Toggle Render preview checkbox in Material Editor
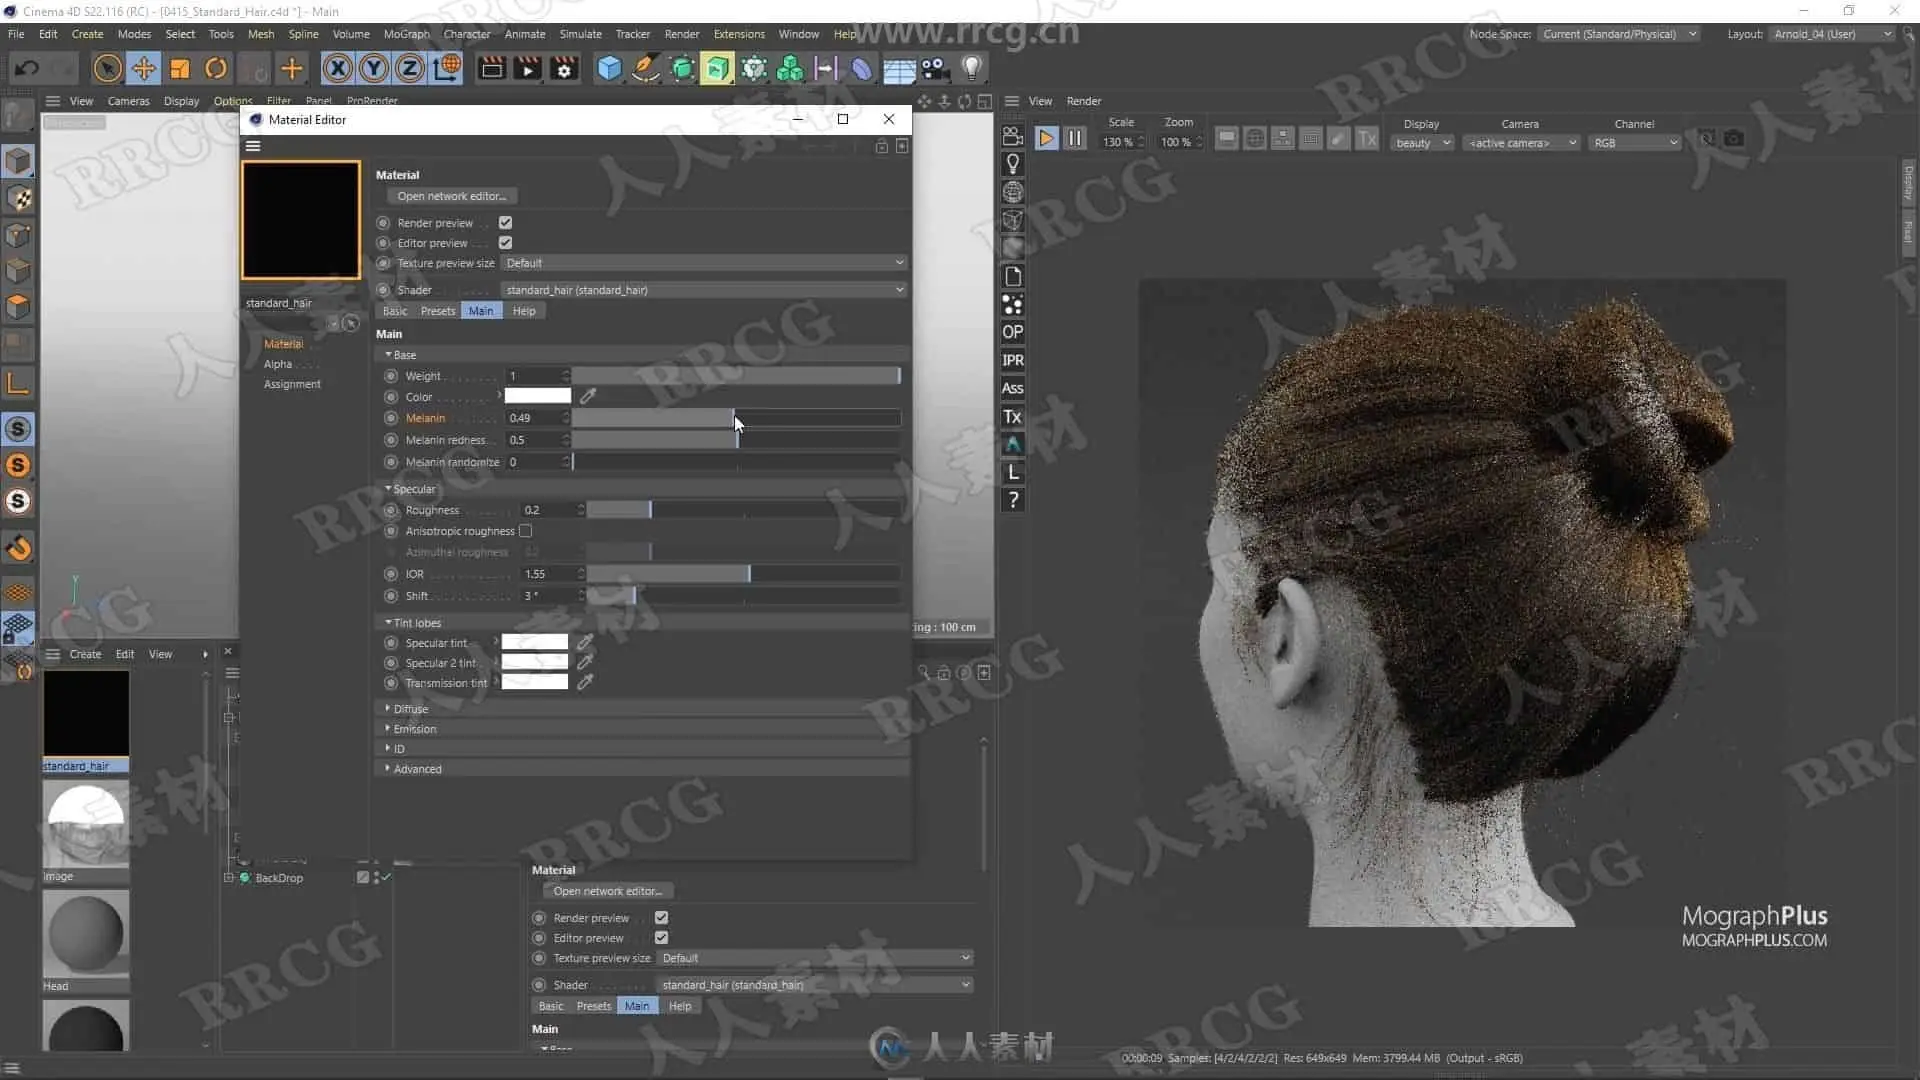 [505, 223]
